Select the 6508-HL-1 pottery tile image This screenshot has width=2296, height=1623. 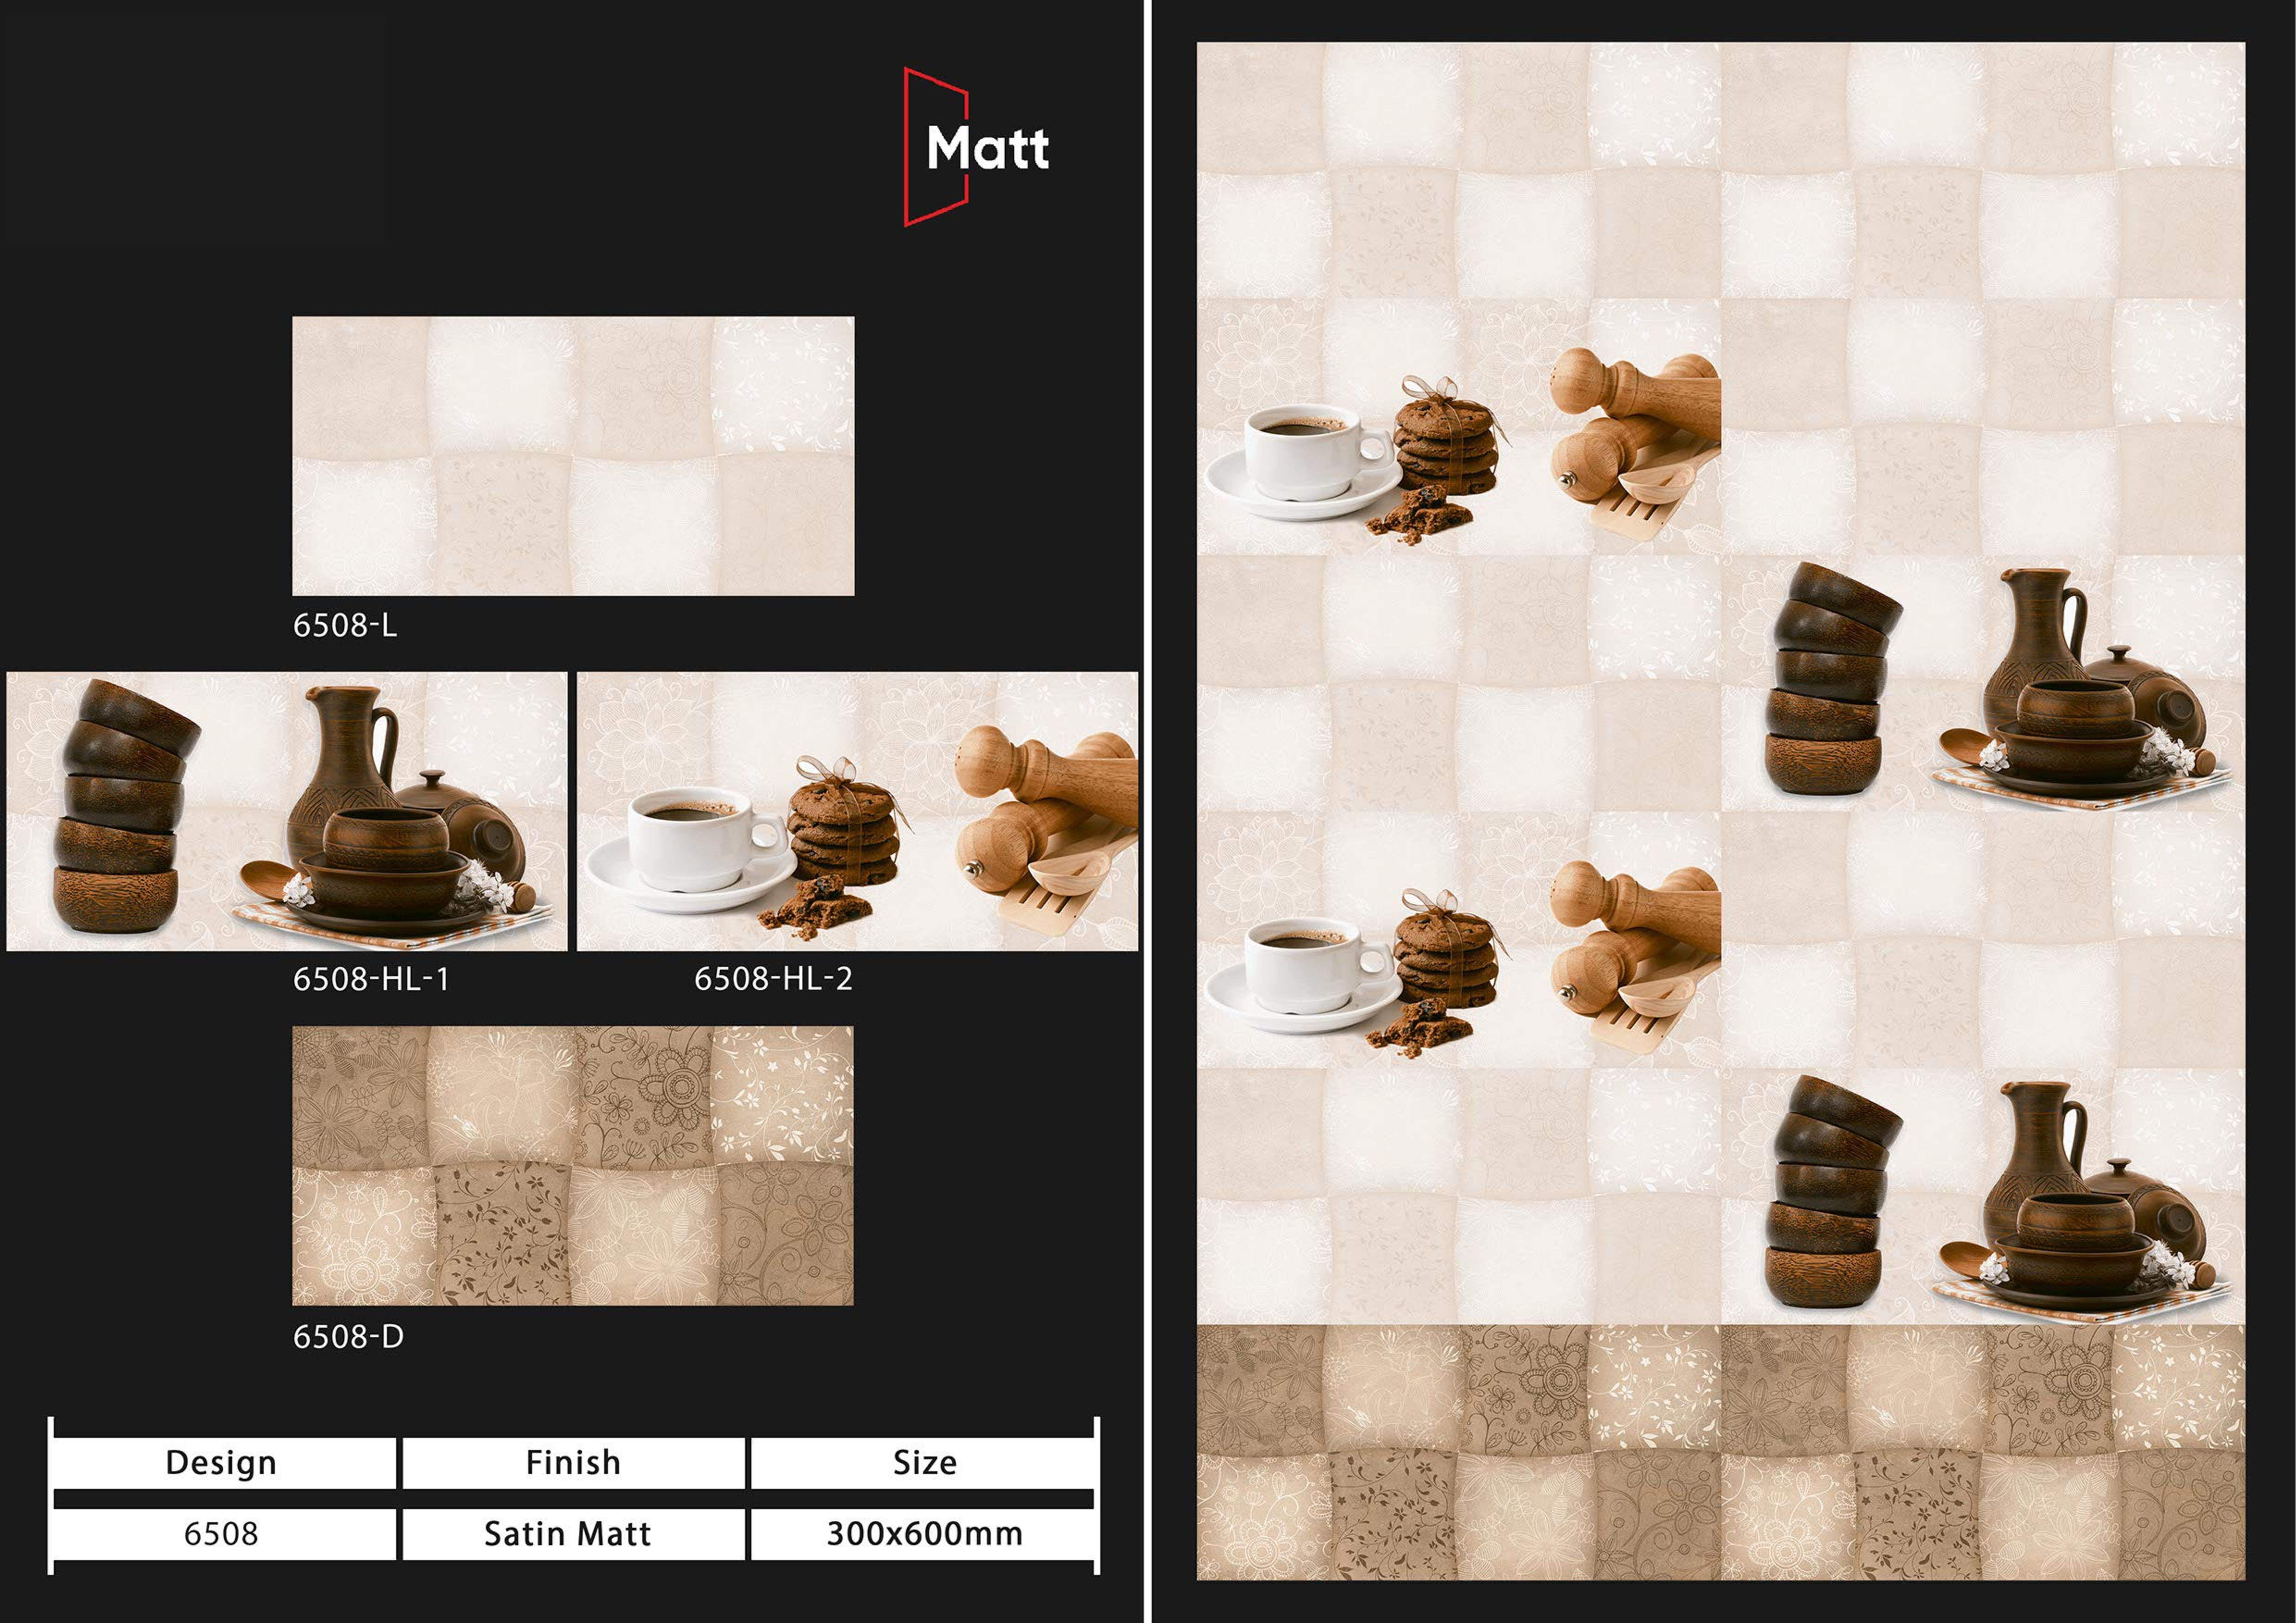286,811
